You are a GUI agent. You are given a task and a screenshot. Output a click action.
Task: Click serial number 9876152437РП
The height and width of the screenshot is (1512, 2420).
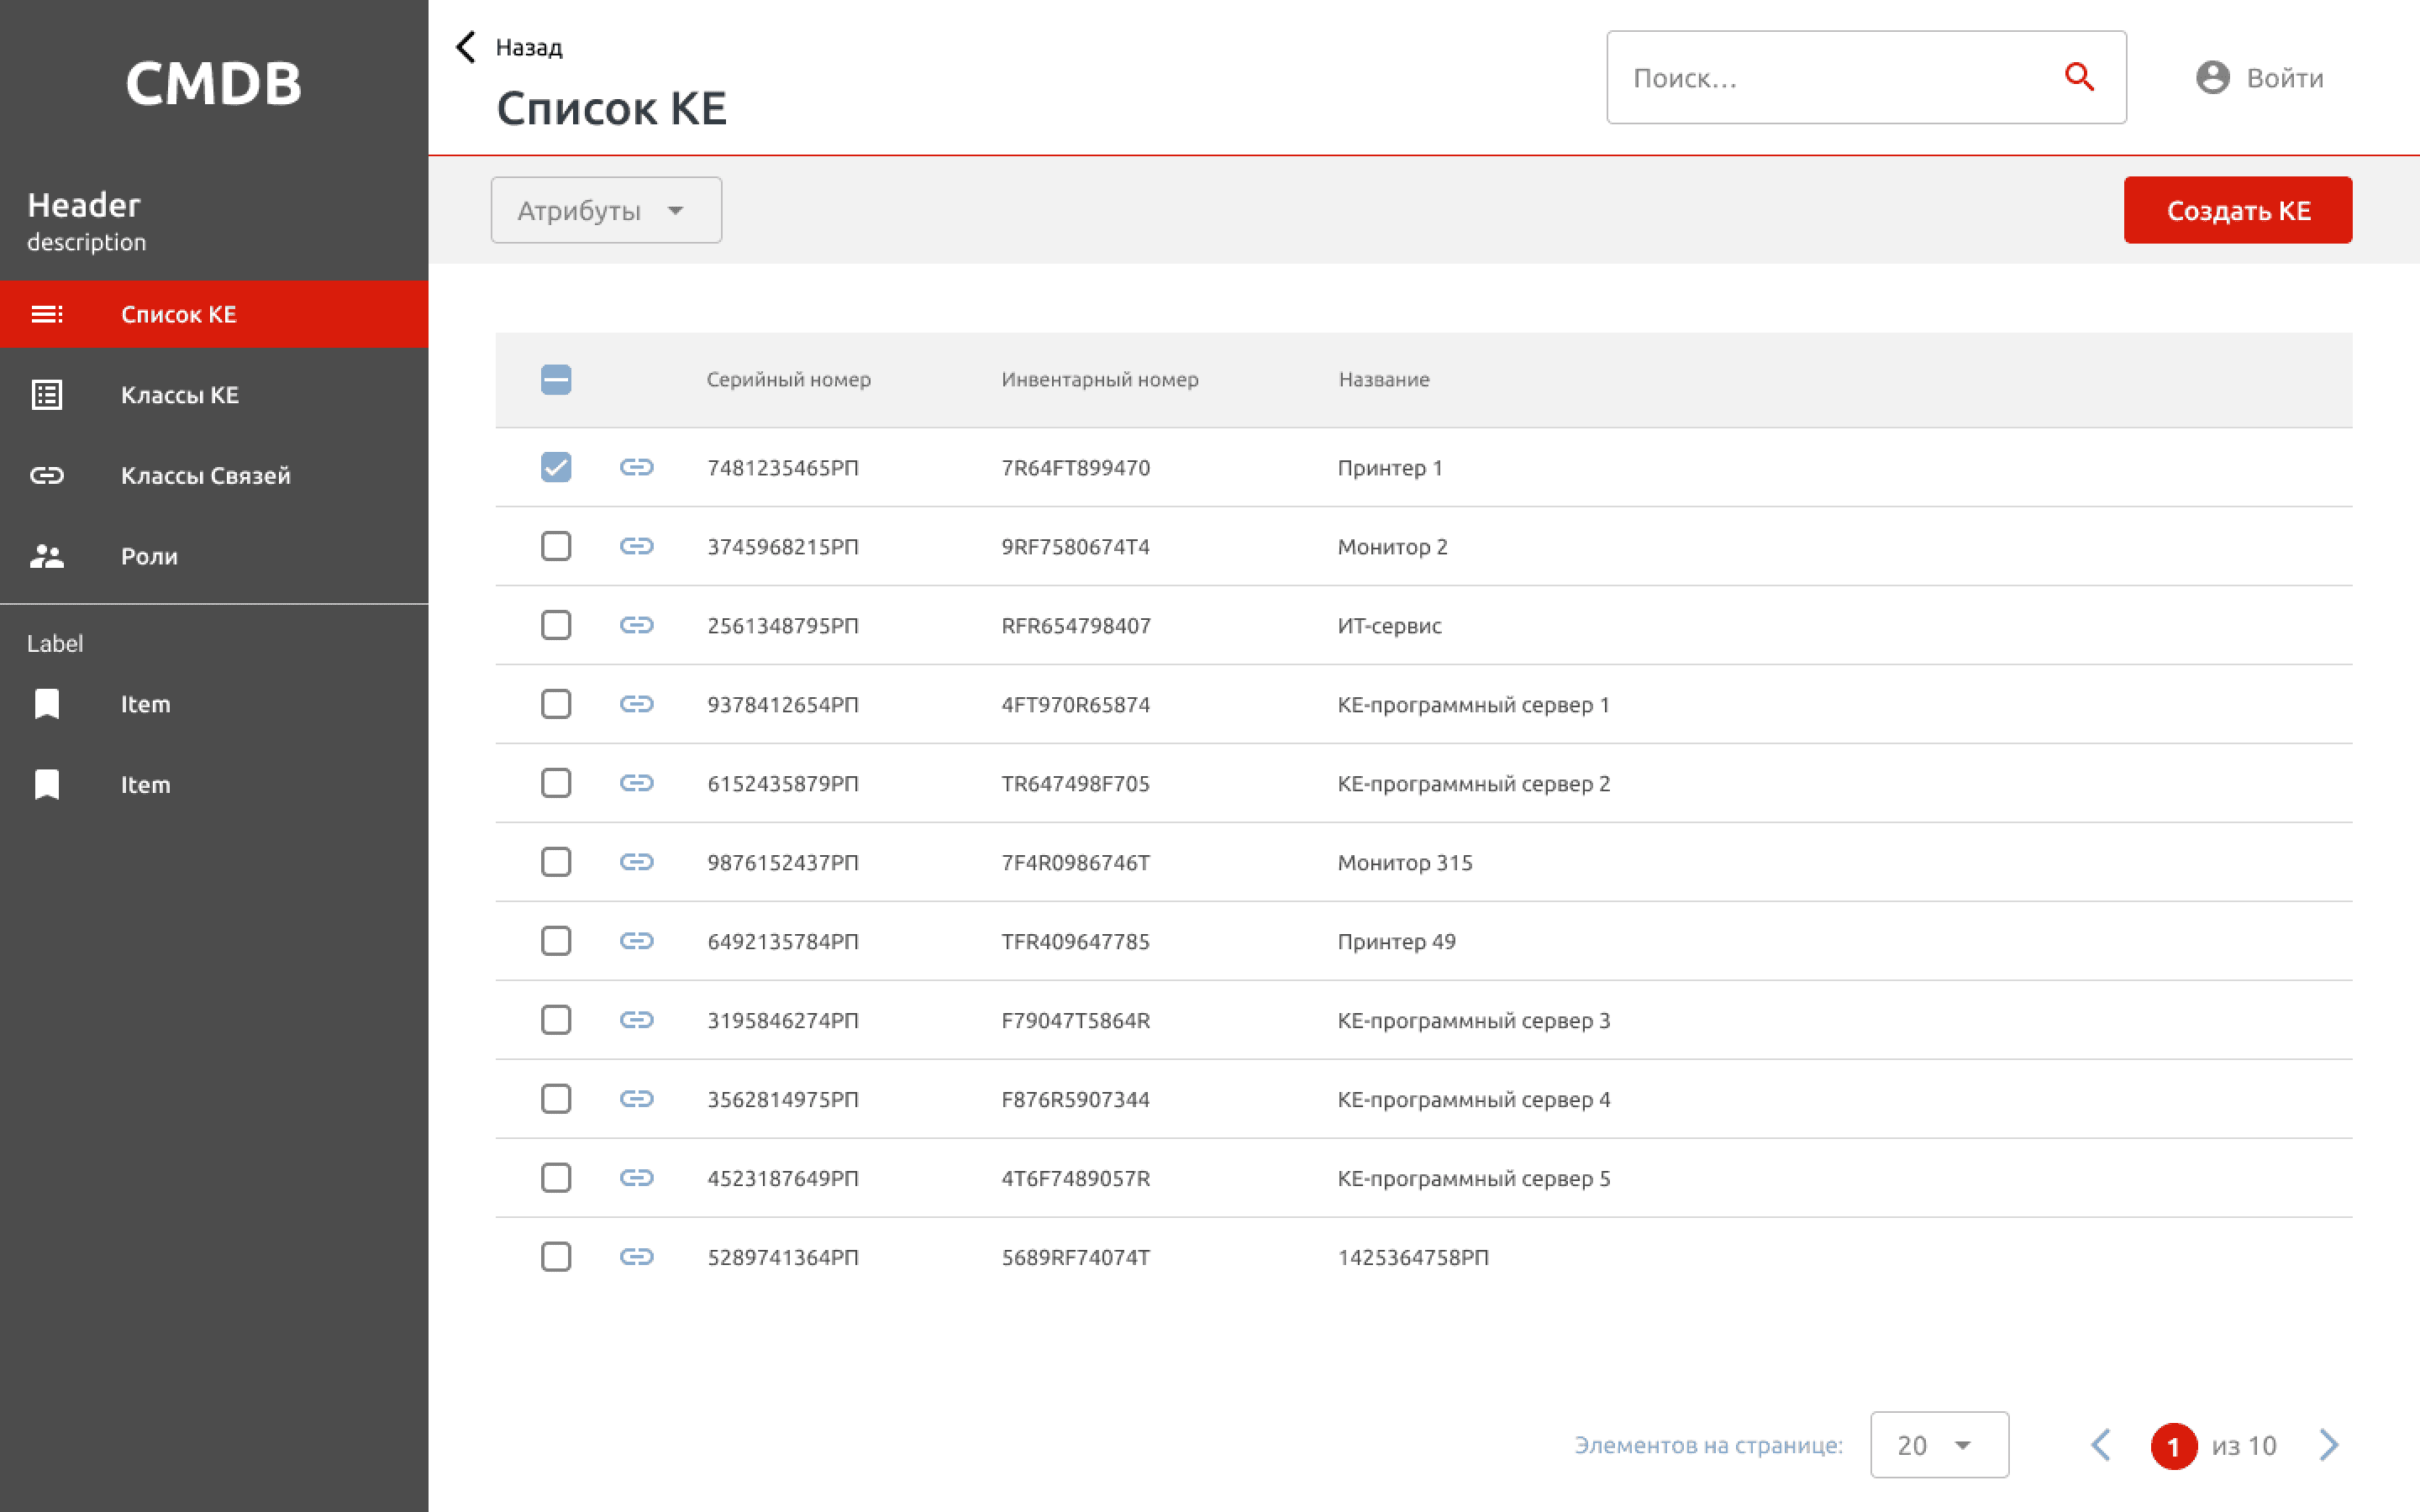coord(783,863)
